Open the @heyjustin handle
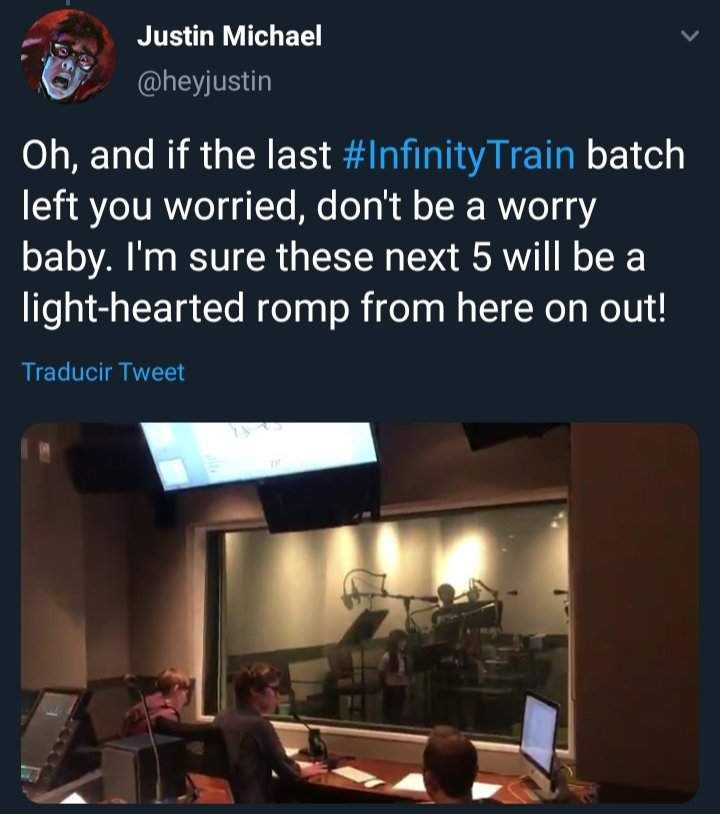720x814 pixels. point(204,82)
